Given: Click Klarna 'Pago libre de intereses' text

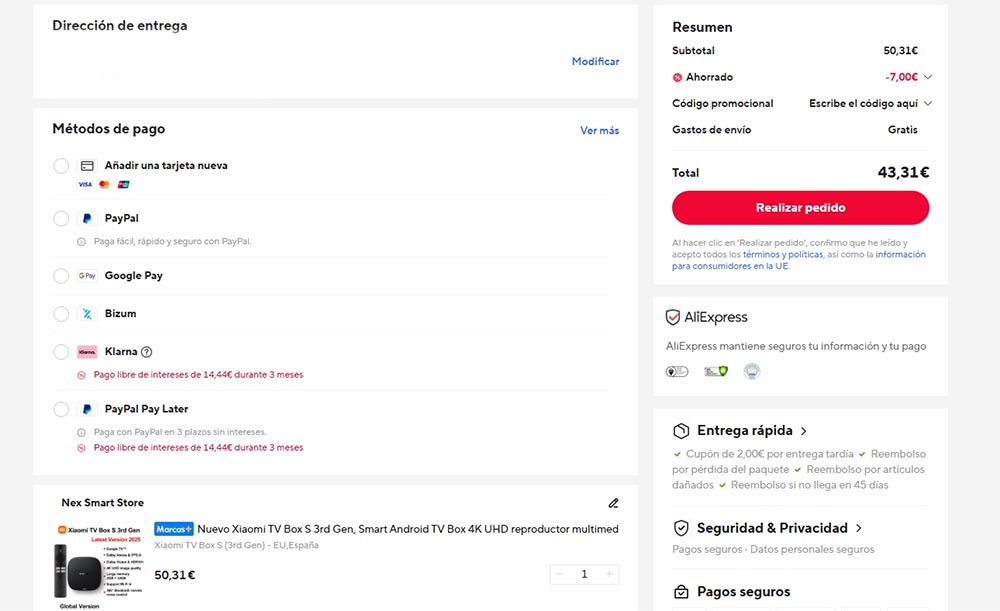Looking at the screenshot, I should [x=198, y=375].
